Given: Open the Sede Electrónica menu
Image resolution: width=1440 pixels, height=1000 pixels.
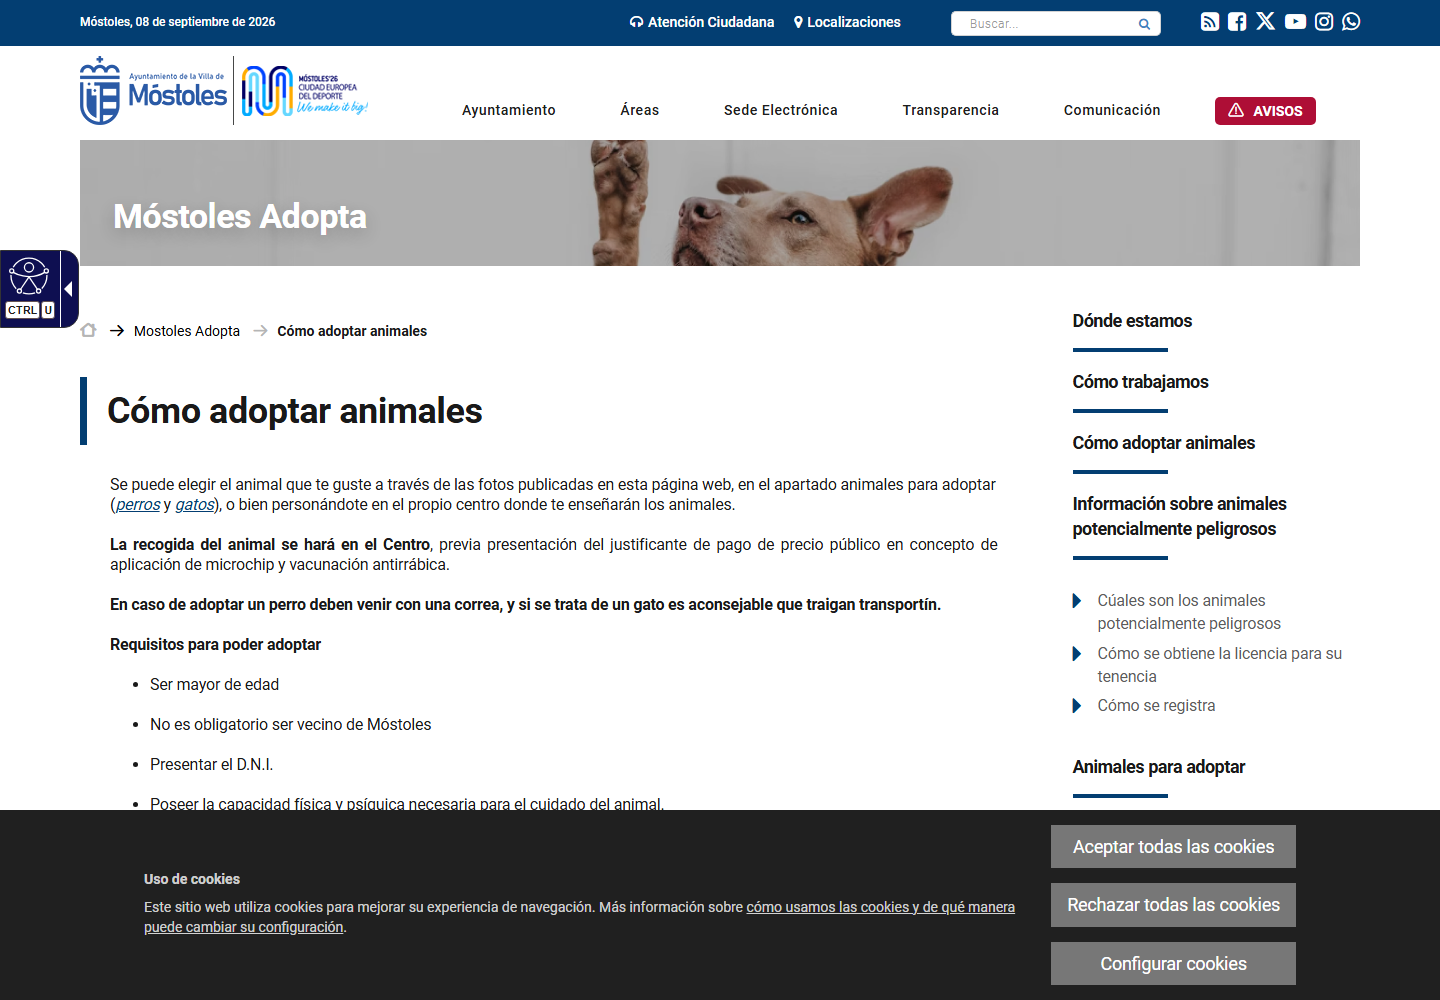Looking at the screenshot, I should click(781, 110).
